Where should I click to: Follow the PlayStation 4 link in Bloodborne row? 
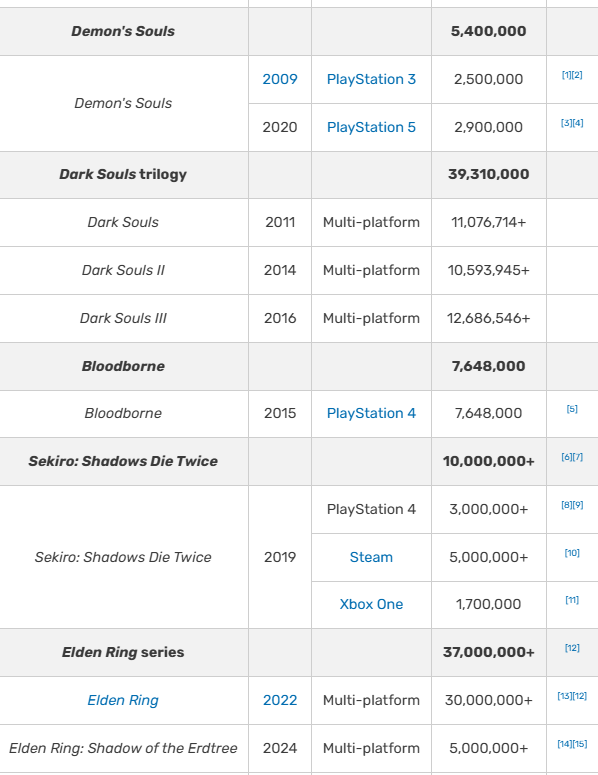pyautogui.click(x=371, y=413)
